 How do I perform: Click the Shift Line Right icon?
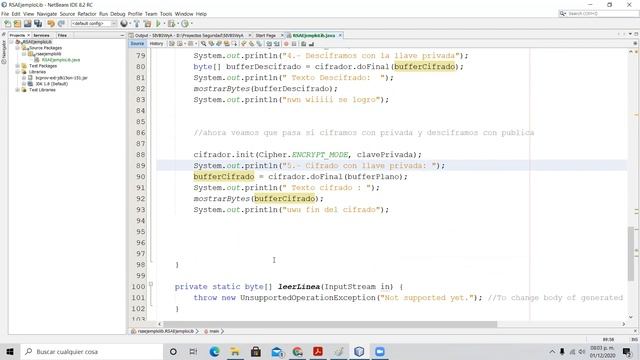(277, 44)
